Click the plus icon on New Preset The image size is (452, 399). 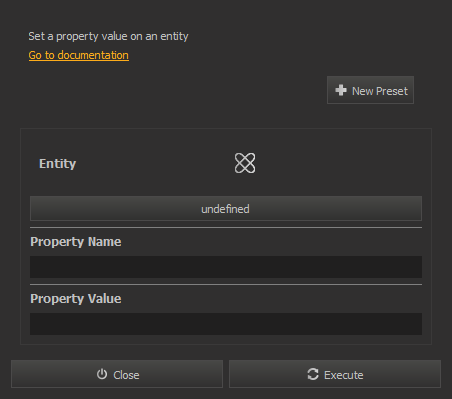341,90
